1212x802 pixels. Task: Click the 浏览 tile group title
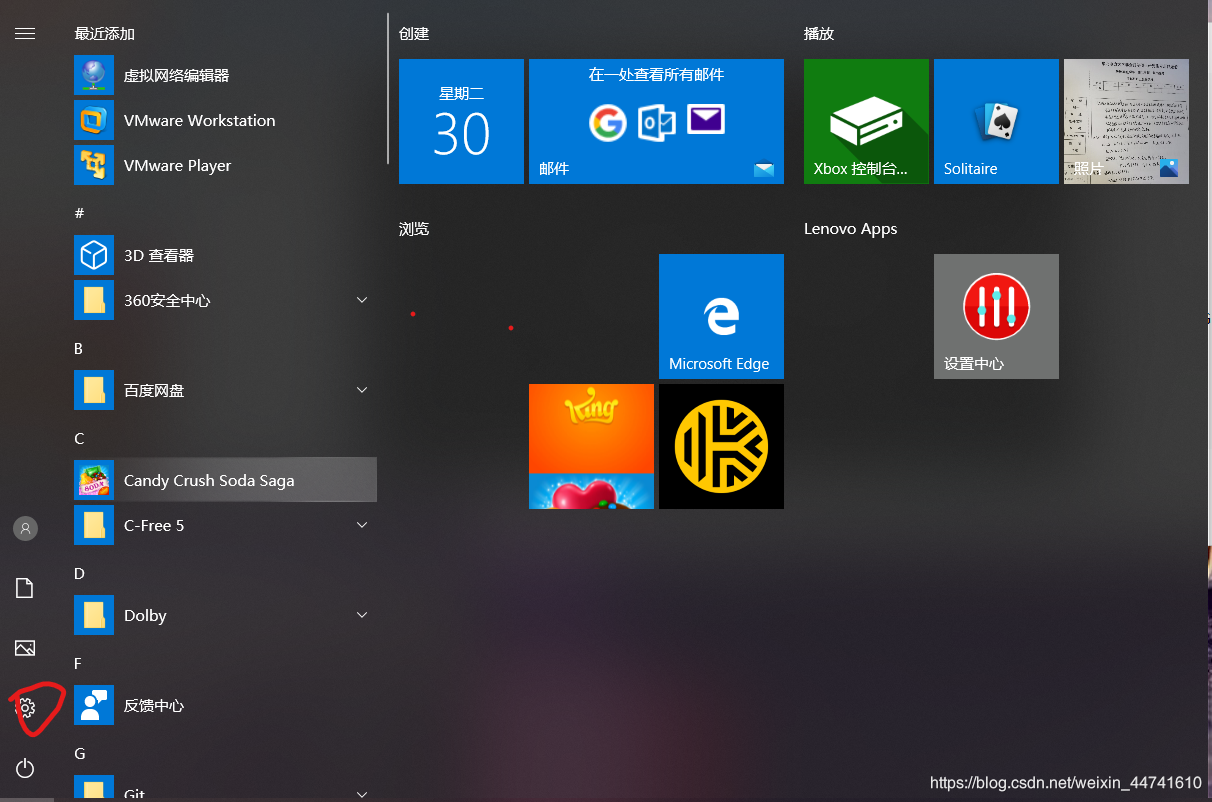point(414,229)
